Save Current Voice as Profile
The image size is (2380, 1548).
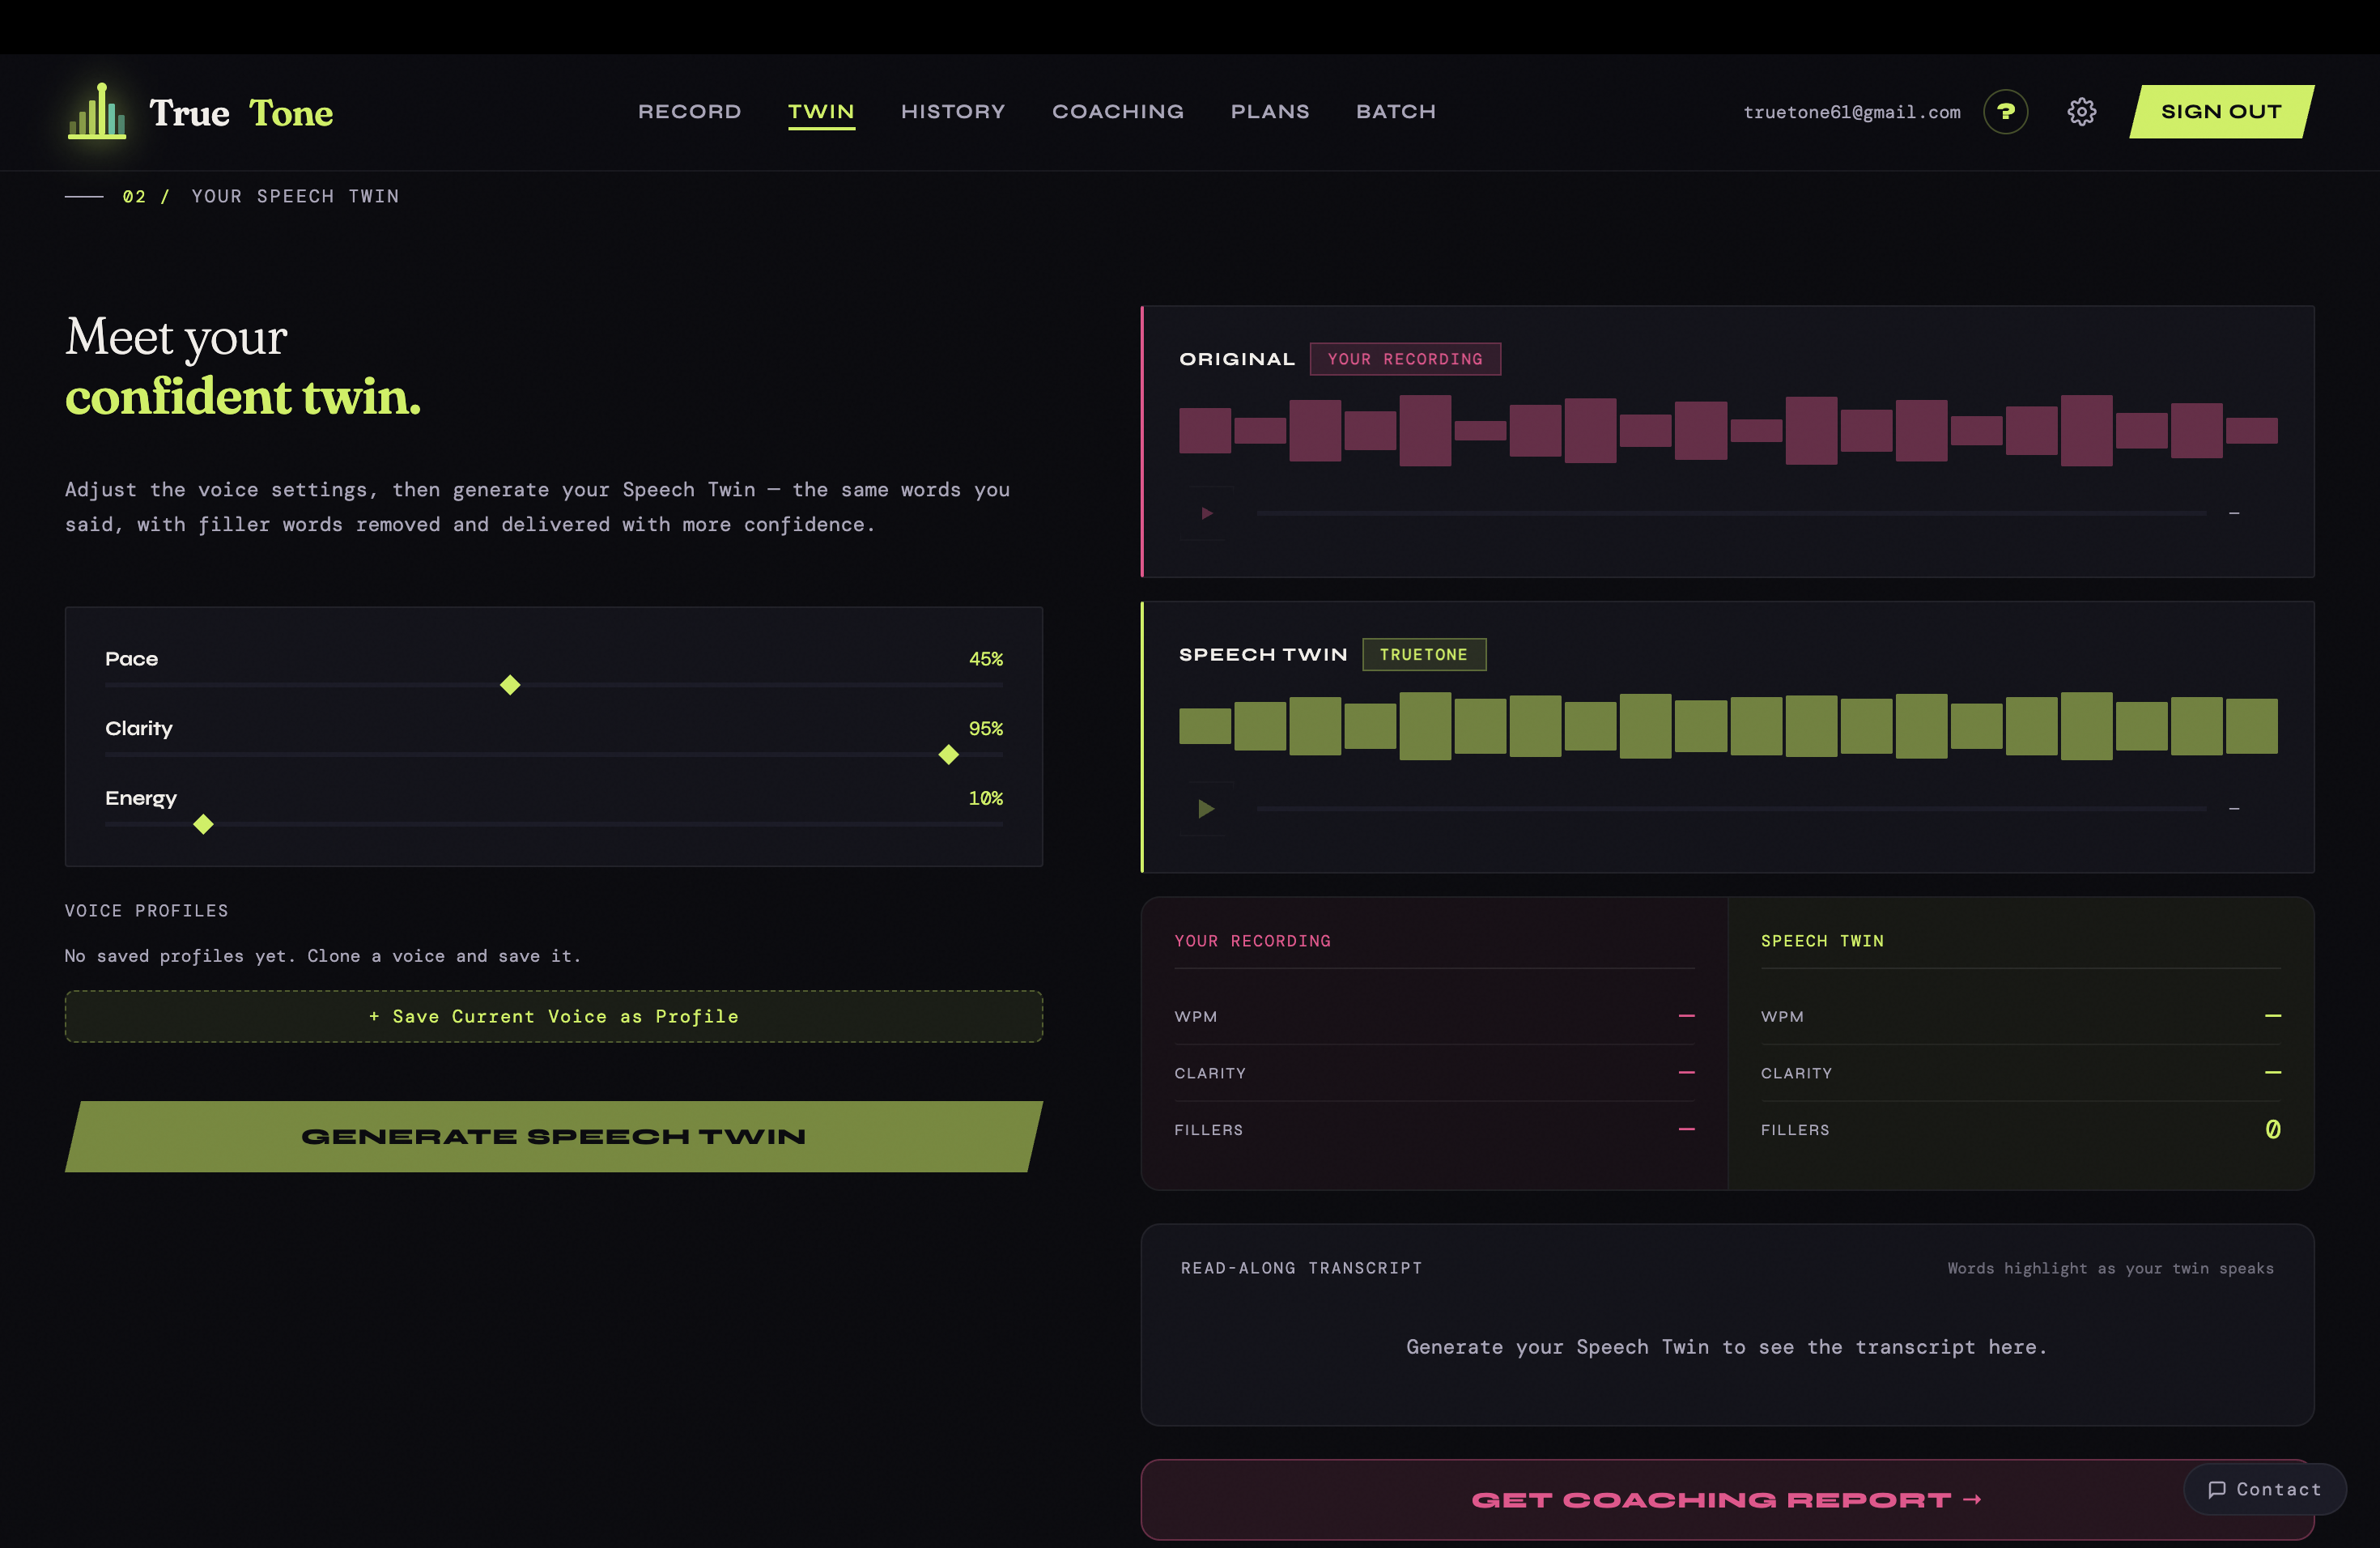pyautogui.click(x=554, y=1016)
